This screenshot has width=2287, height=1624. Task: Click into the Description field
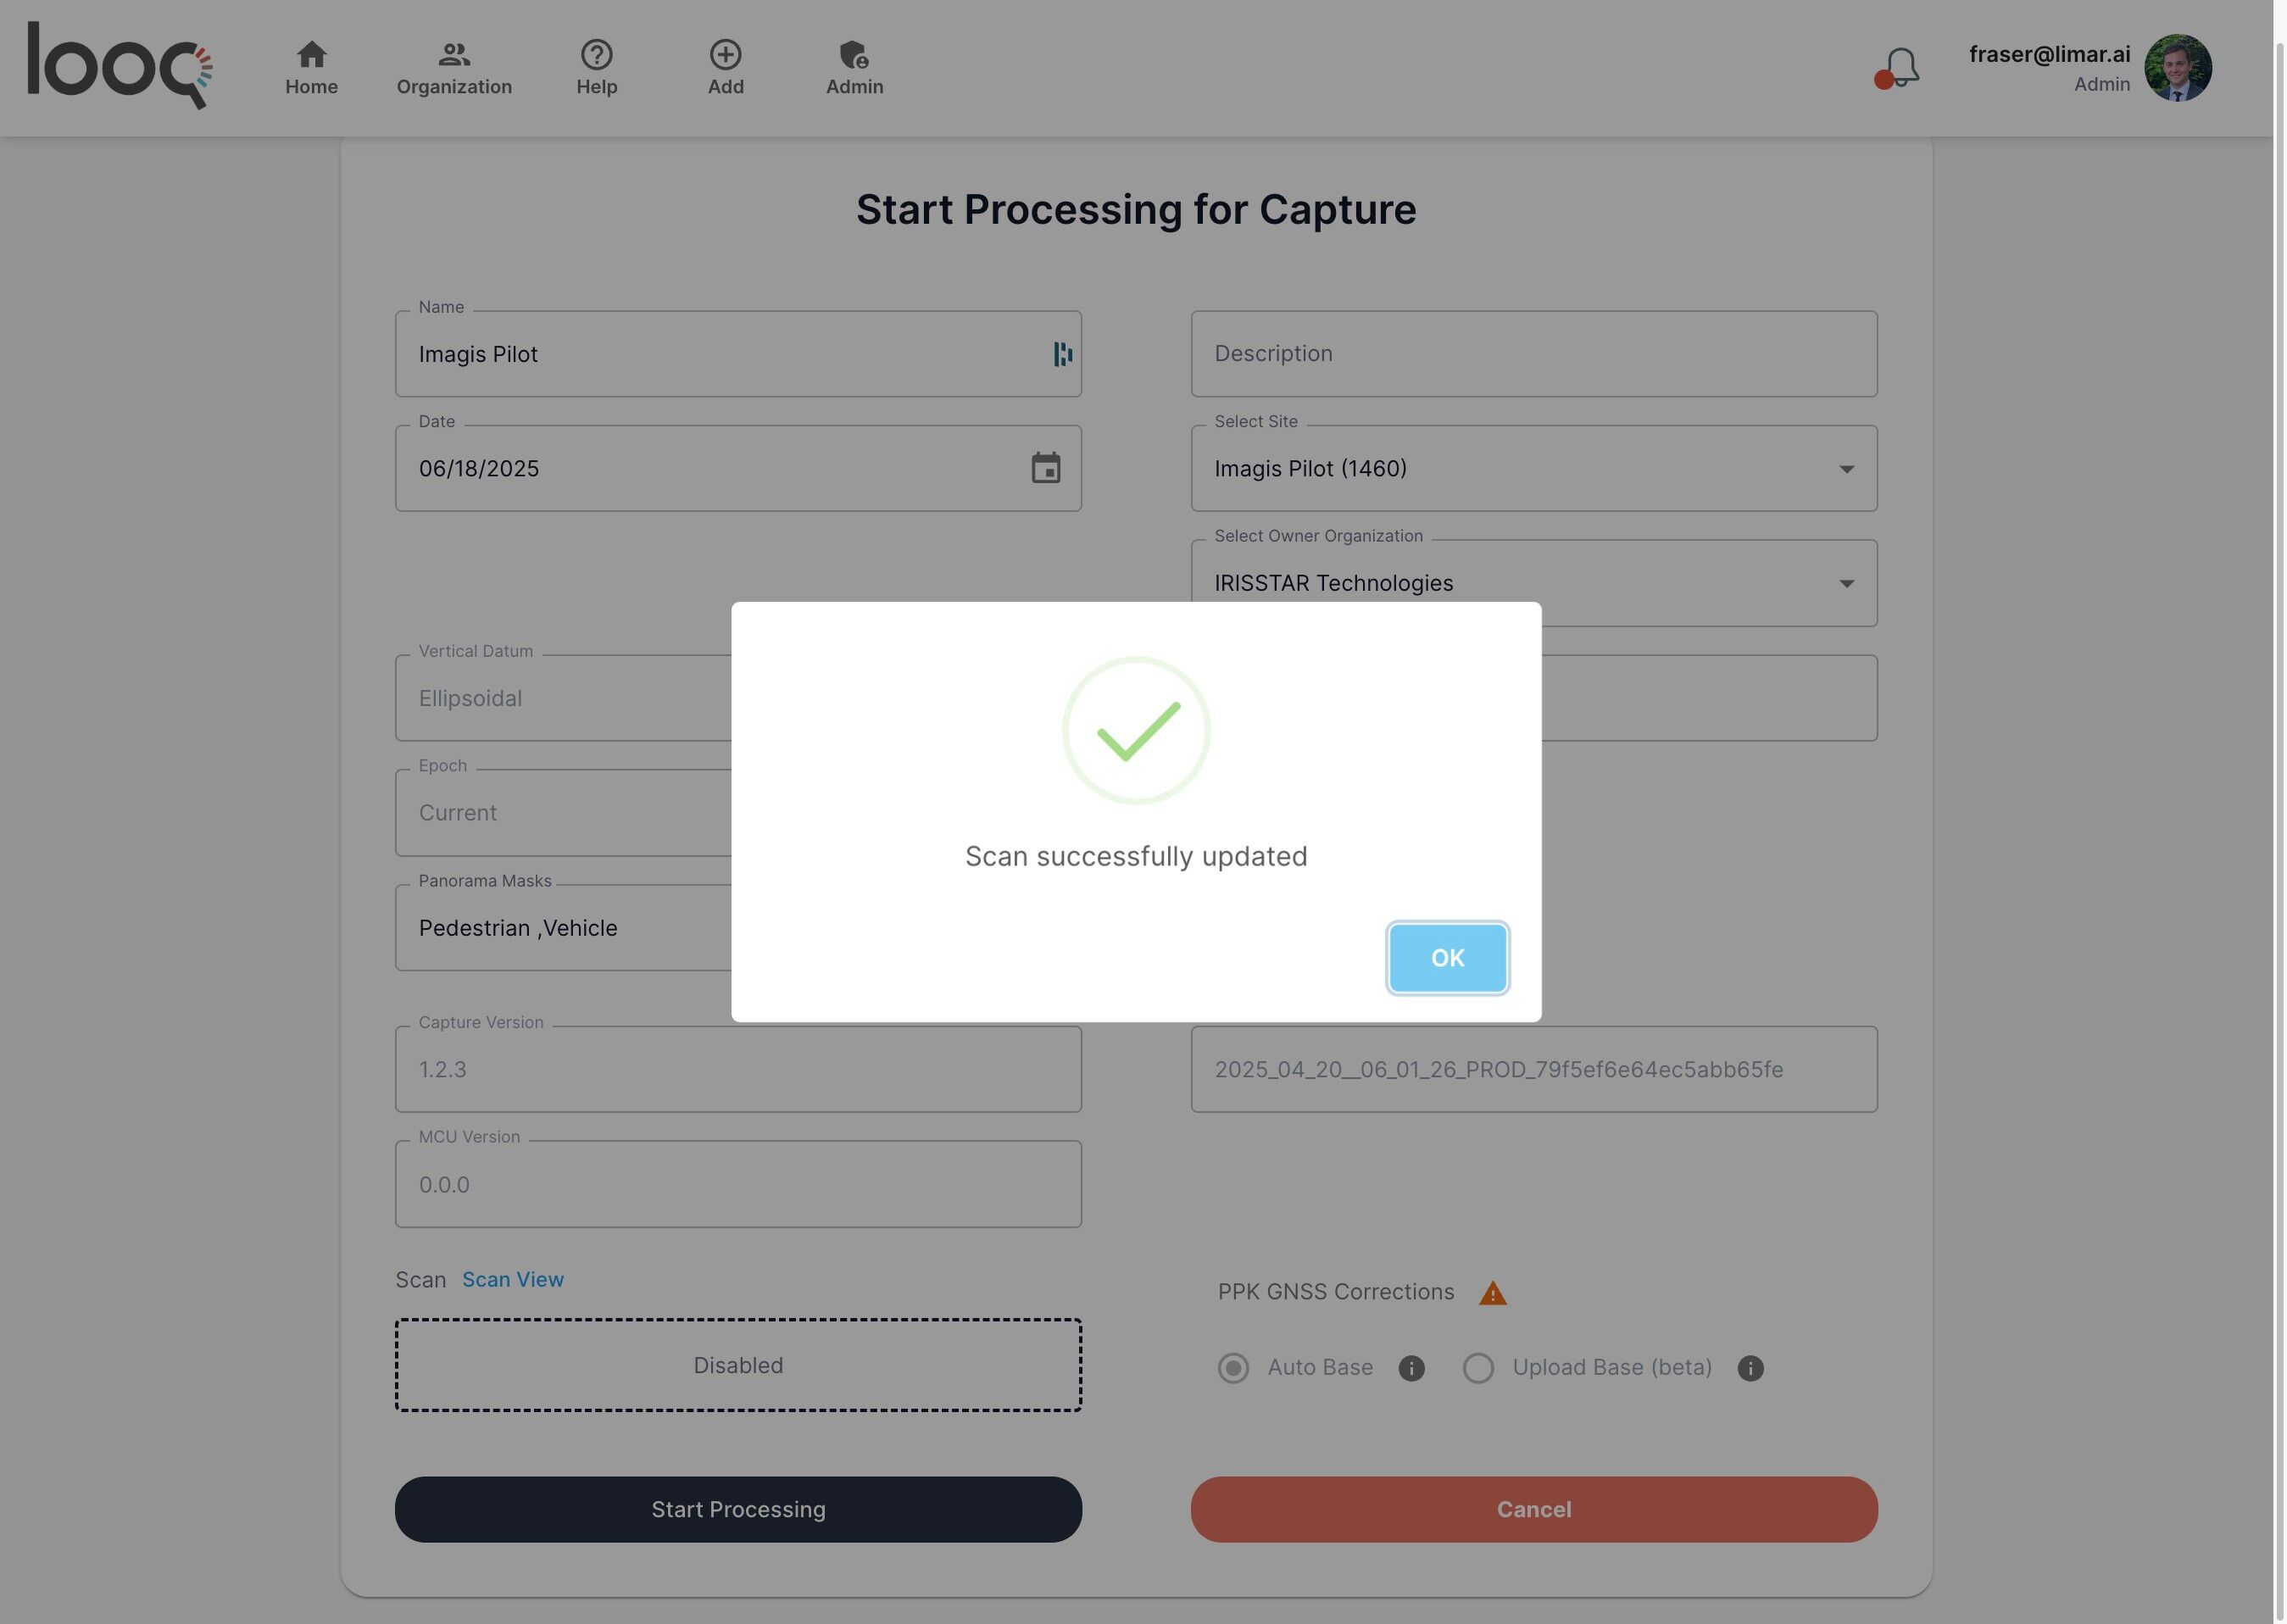pos(1533,354)
